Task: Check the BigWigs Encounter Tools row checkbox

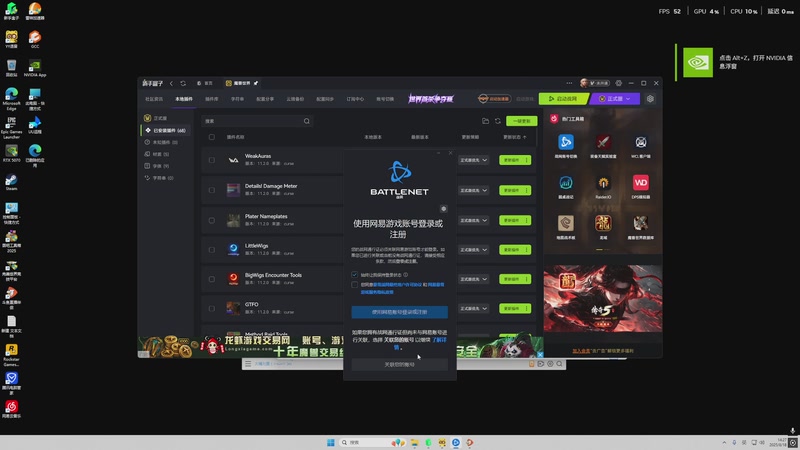Action: click(212, 279)
